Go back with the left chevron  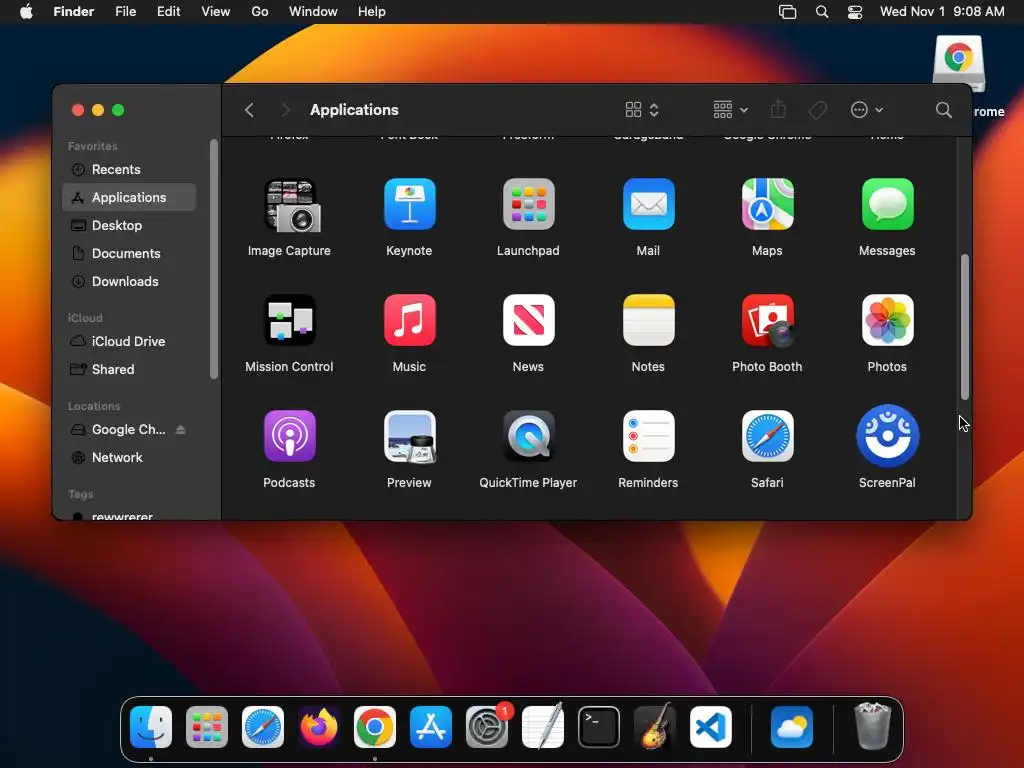249,110
